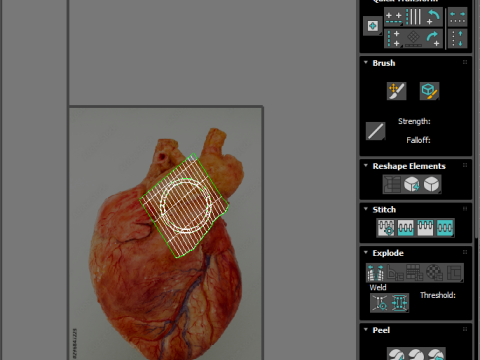Space the selection vertically
Viewport: 480px width, 360px height.
tap(457, 39)
